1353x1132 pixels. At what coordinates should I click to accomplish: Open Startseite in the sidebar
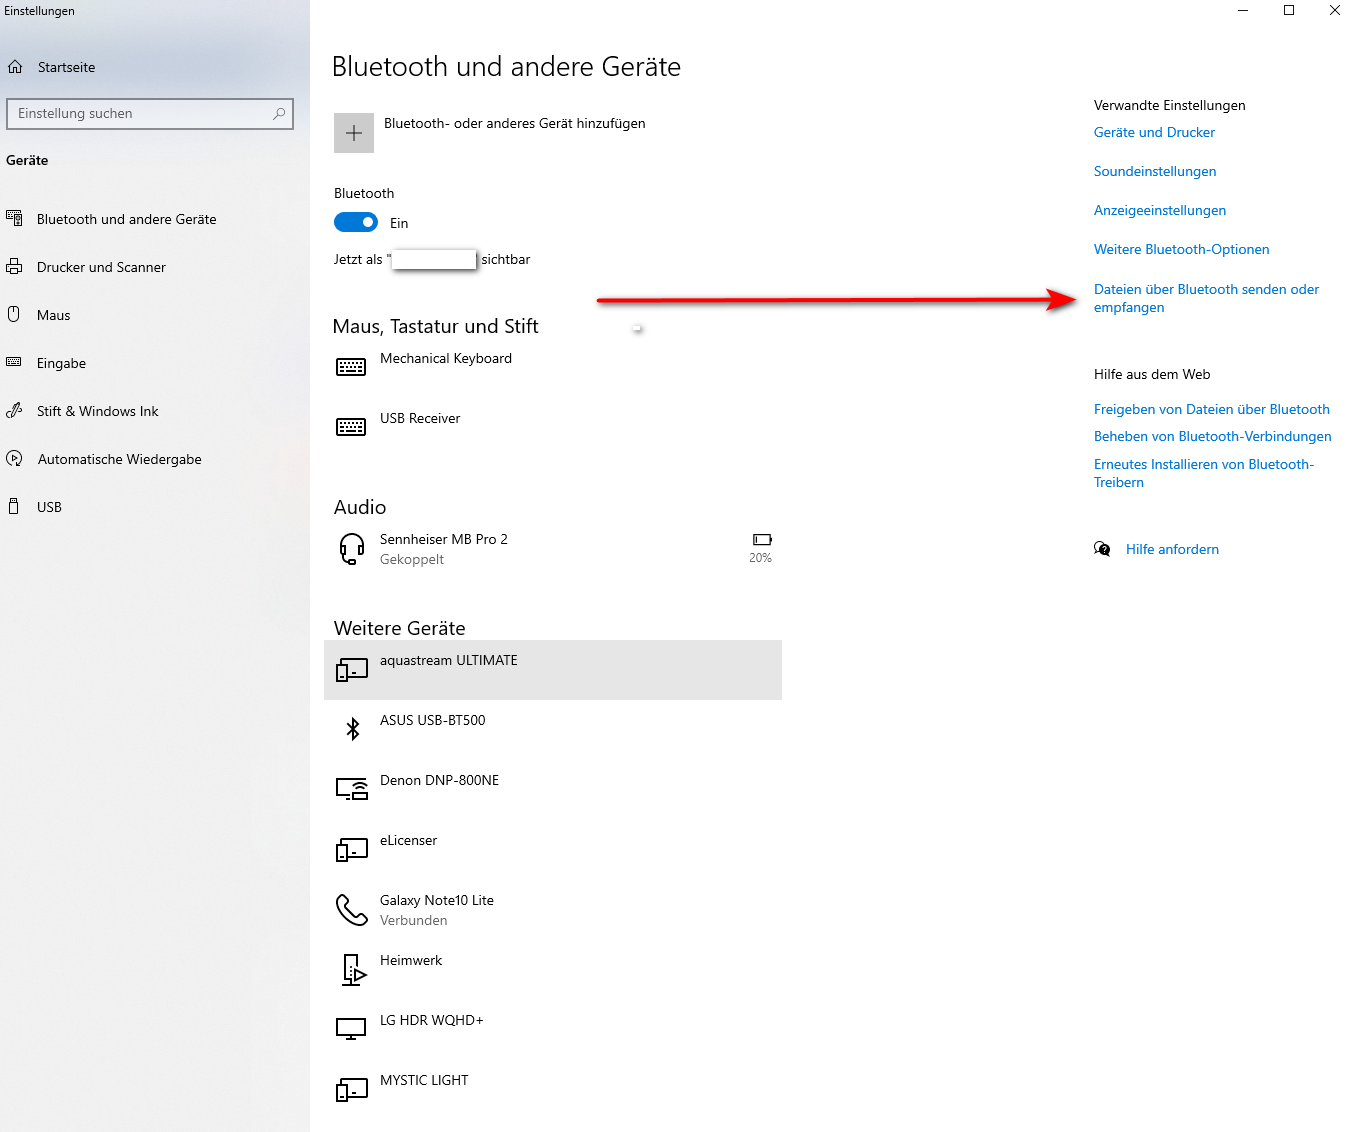click(x=66, y=67)
